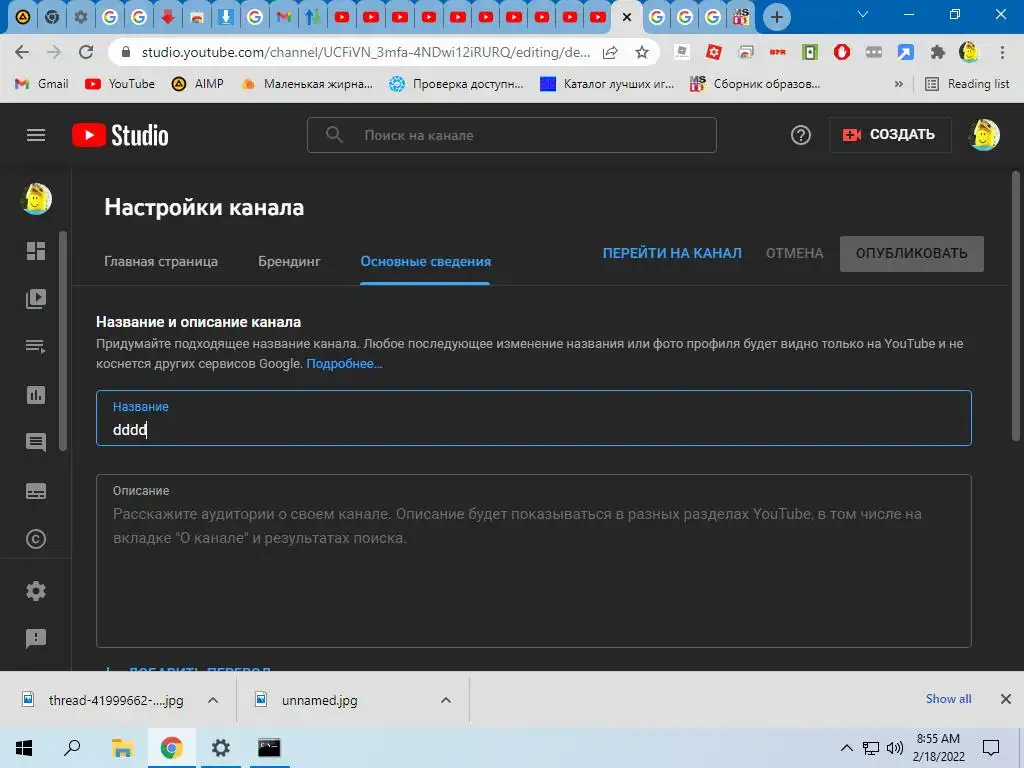
Task: Click the channel avatar in the sidebar
Action: (37, 199)
